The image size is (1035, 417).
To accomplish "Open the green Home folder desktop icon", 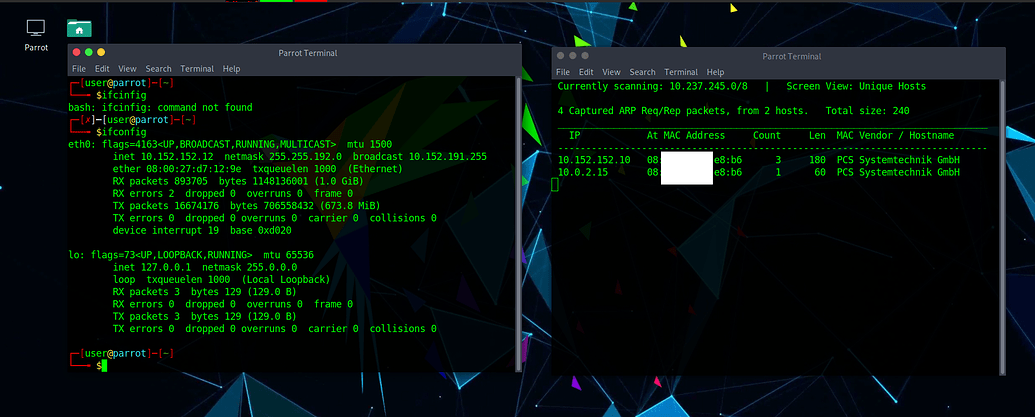I will [79, 28].
